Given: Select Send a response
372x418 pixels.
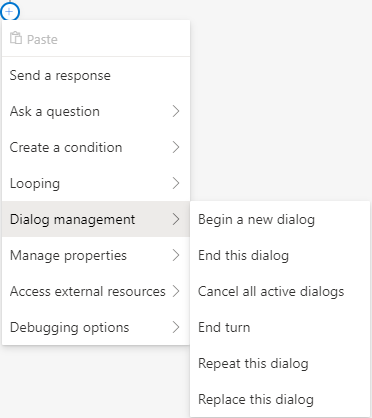Looking at the screenshot, I should (x=96, y=75).
